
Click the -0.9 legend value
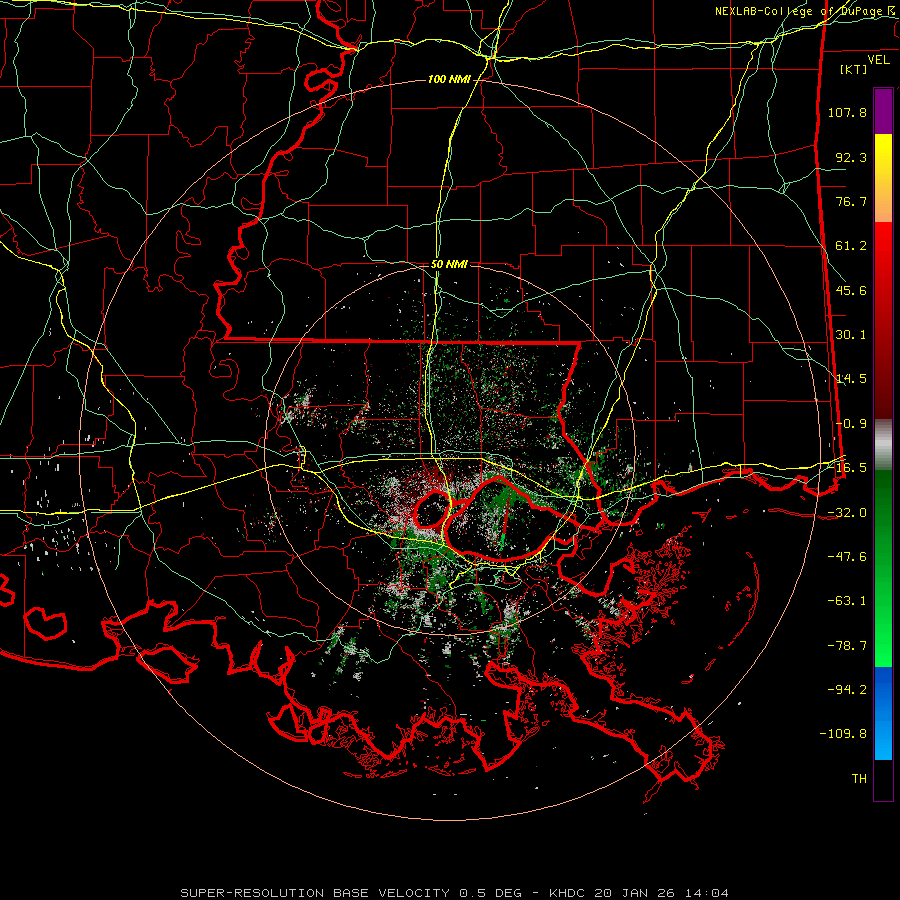click(851, 424)
